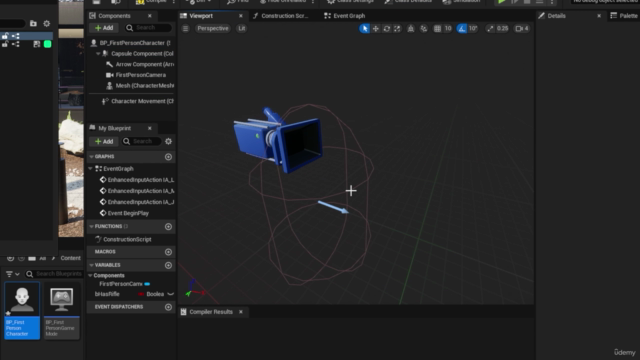Collapse the Components variable category
The image size is (640, 360).
(91, 276)
